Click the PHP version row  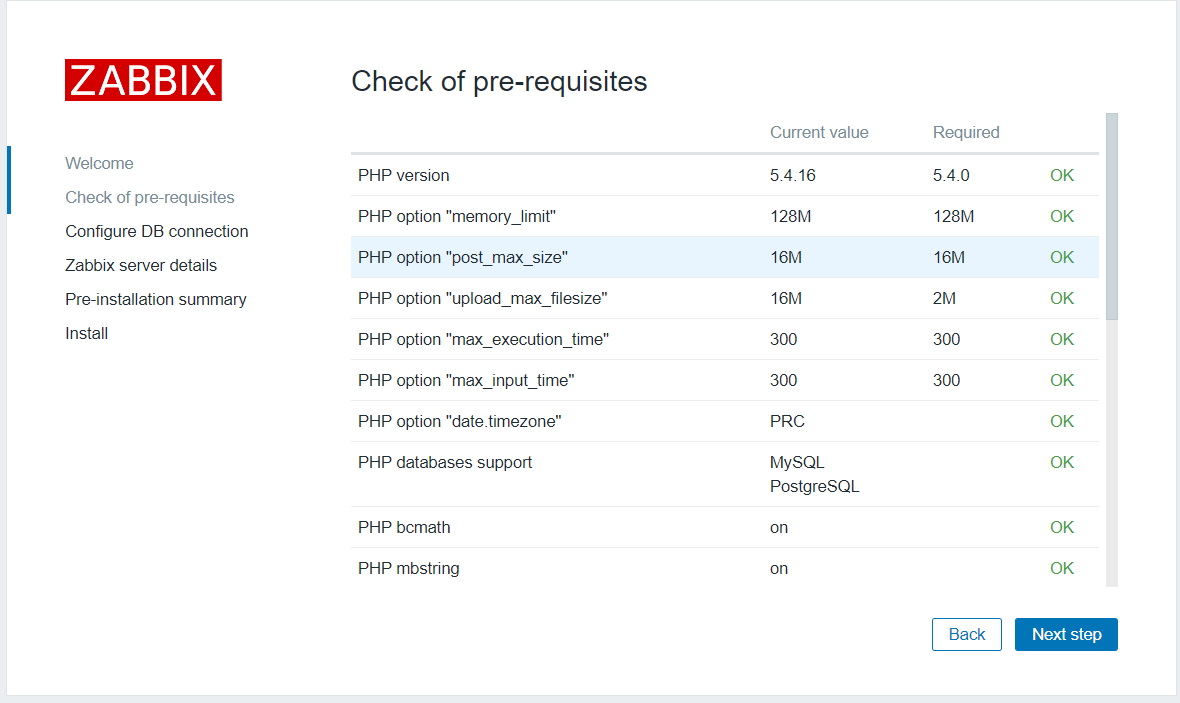click(404, 175)
